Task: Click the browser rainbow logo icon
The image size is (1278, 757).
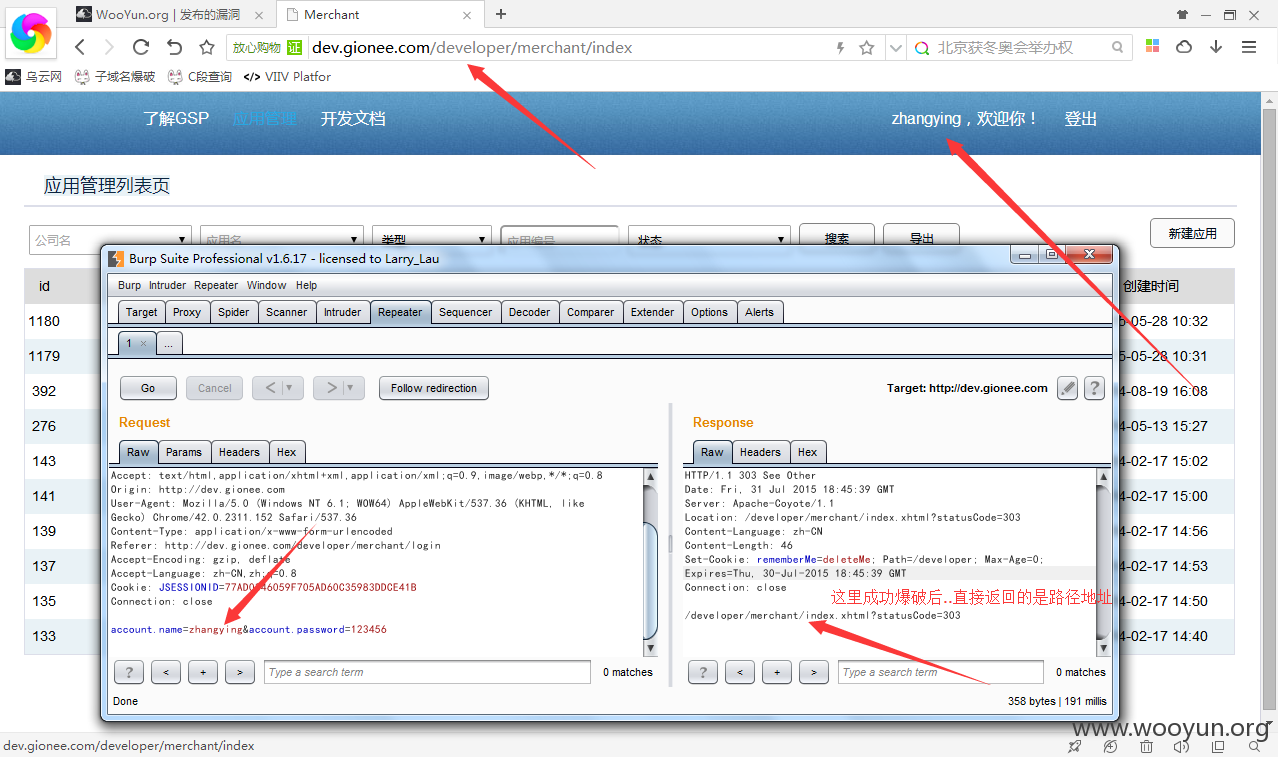Action: (x=31, y=33)
